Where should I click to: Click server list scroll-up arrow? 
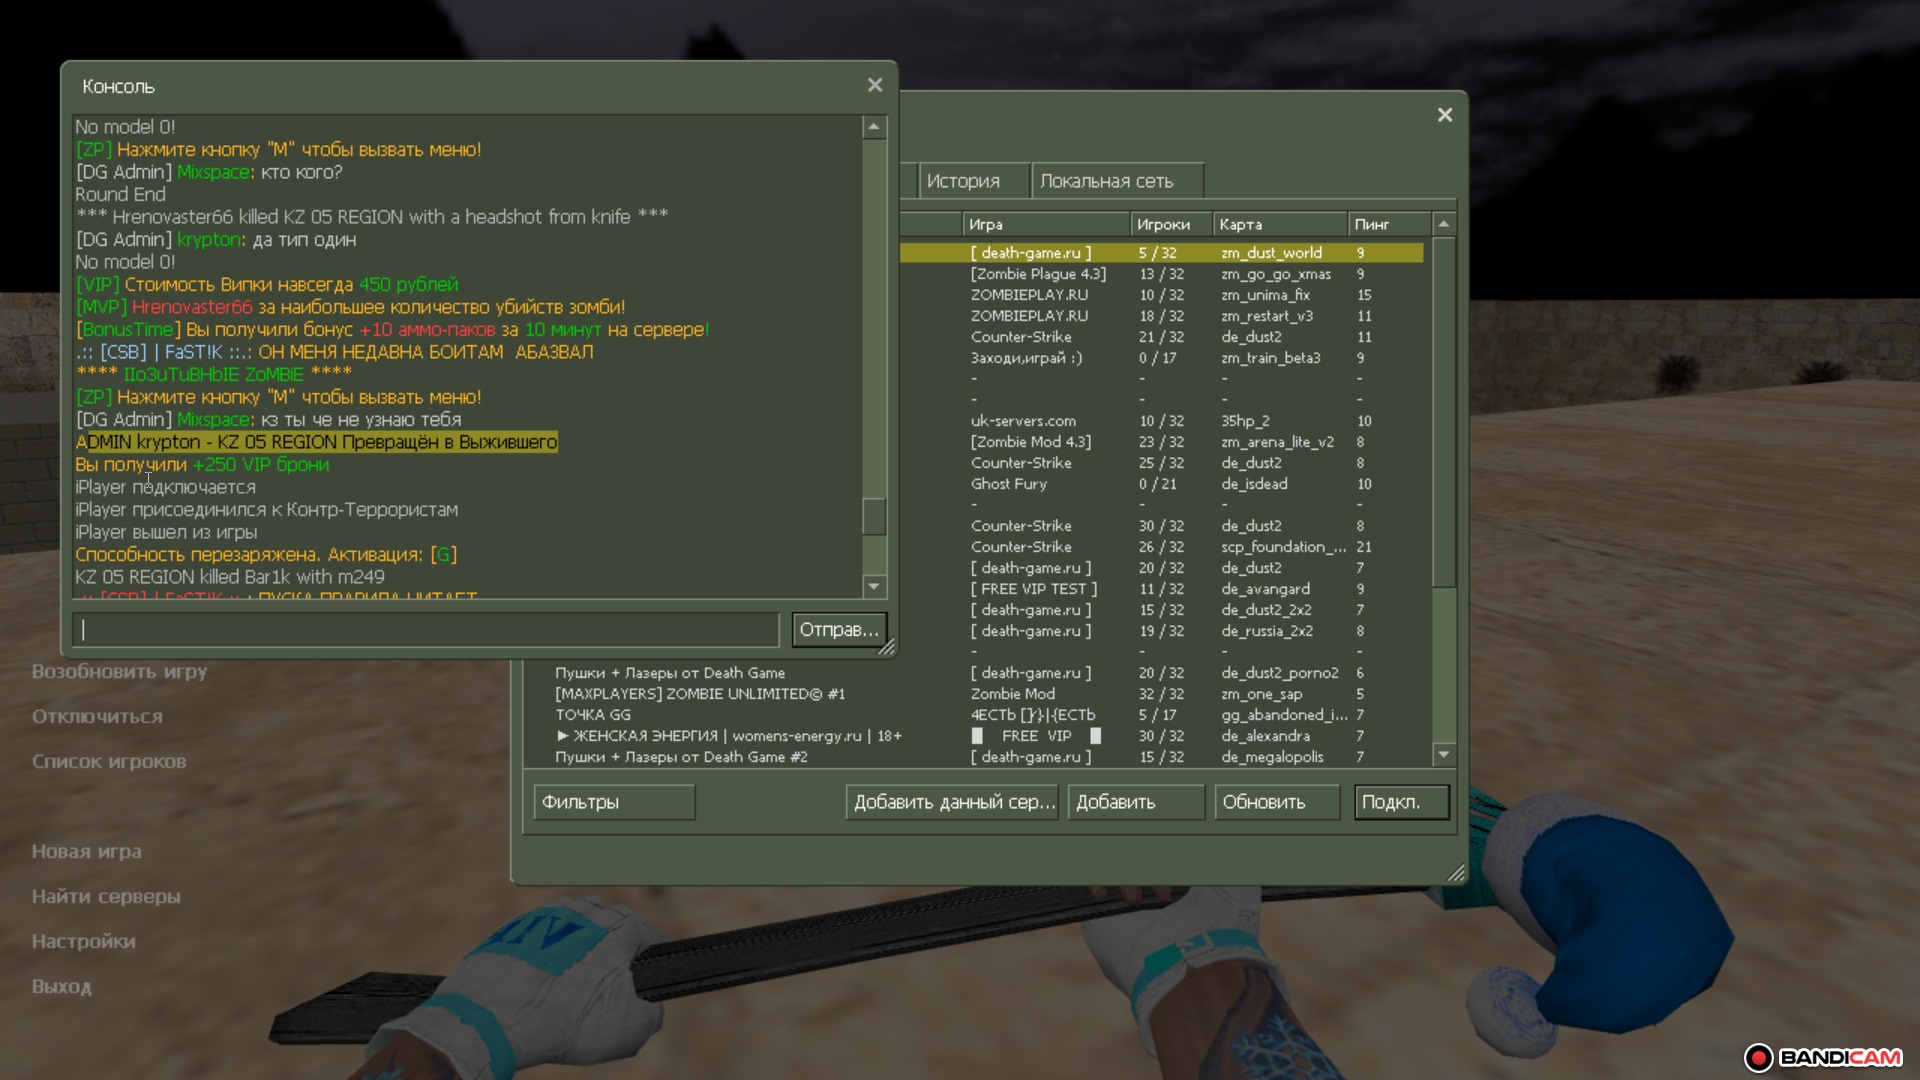tap(1443, 224)
